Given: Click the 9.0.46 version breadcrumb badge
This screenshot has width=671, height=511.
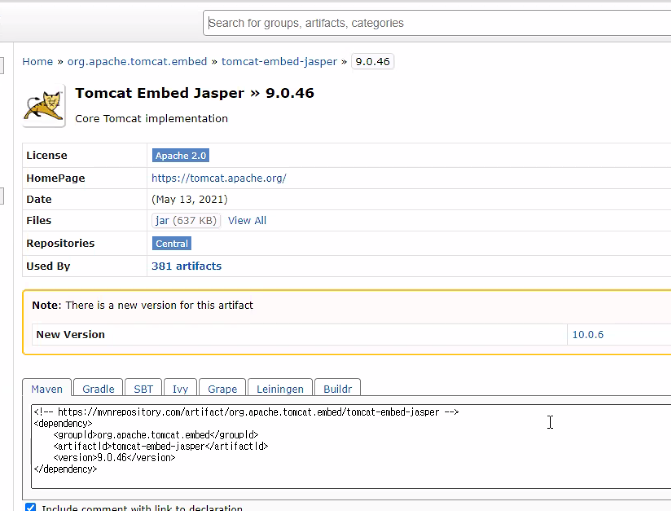Looking at the screenshot, I should (372, 62).
